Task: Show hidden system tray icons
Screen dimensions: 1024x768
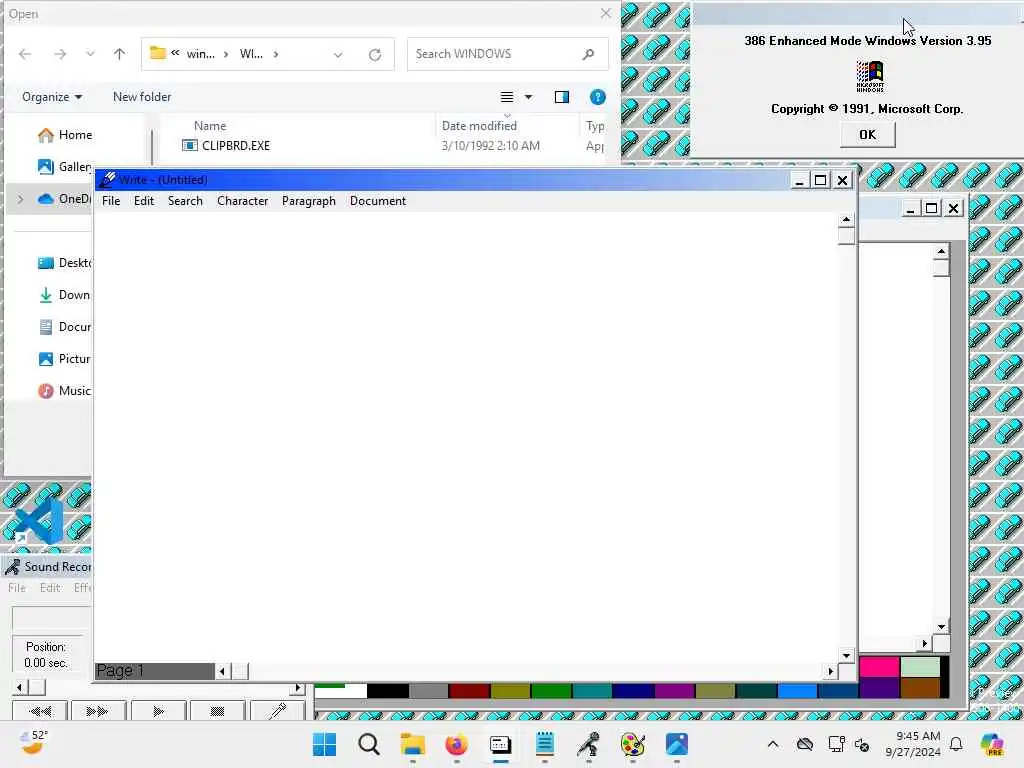Action: 773,744
